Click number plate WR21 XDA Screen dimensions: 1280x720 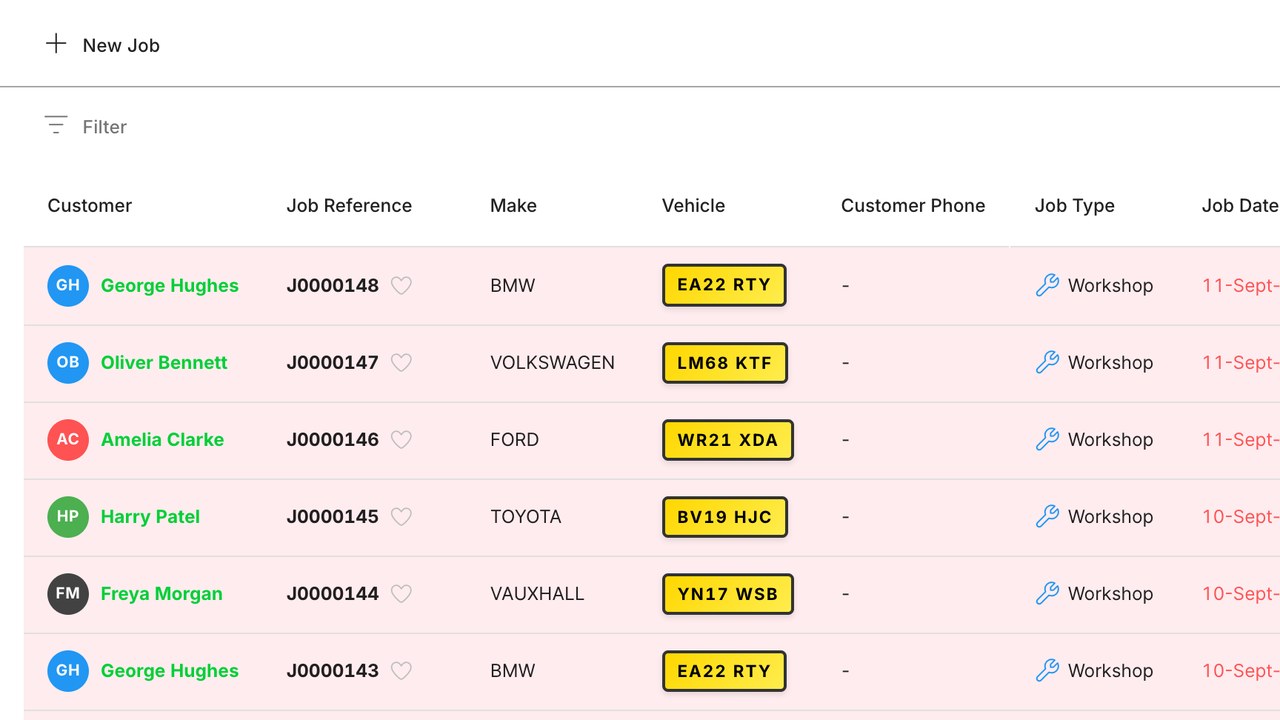click(x=728, y=440)
